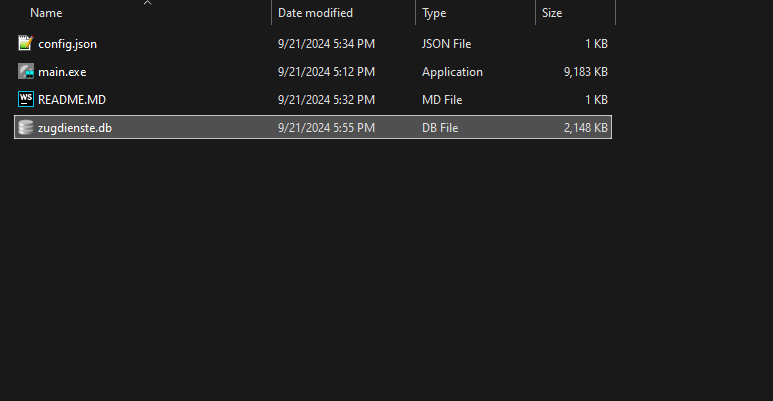
Task: Click the sort direction arrow above Name
Action: 147,3
